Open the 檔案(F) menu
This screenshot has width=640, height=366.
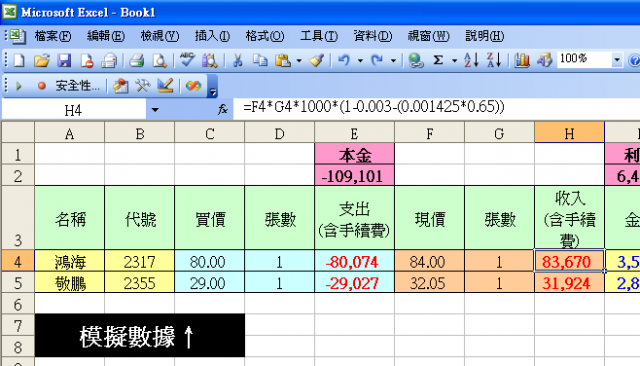pos(53,36)
